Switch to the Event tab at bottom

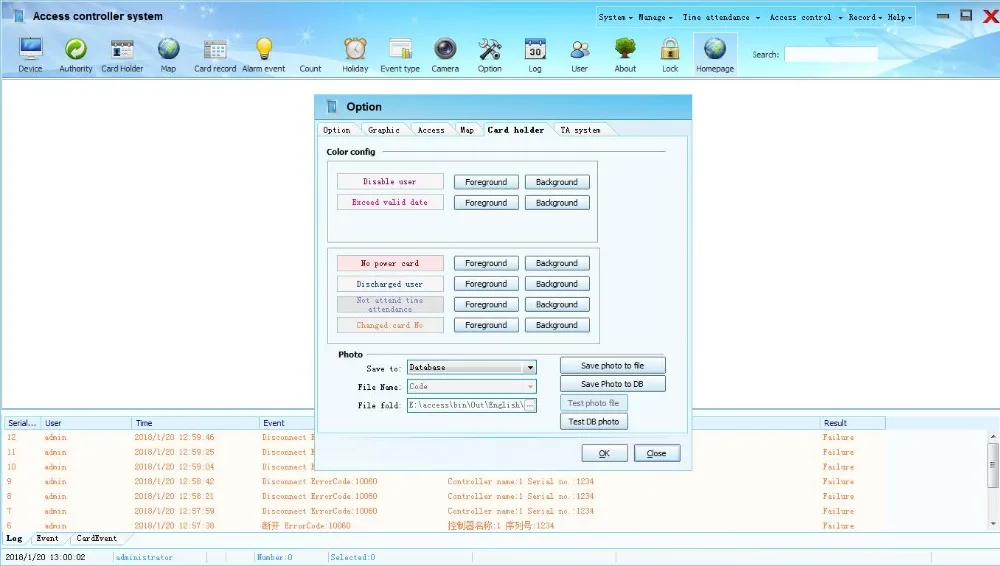point(47,539)
